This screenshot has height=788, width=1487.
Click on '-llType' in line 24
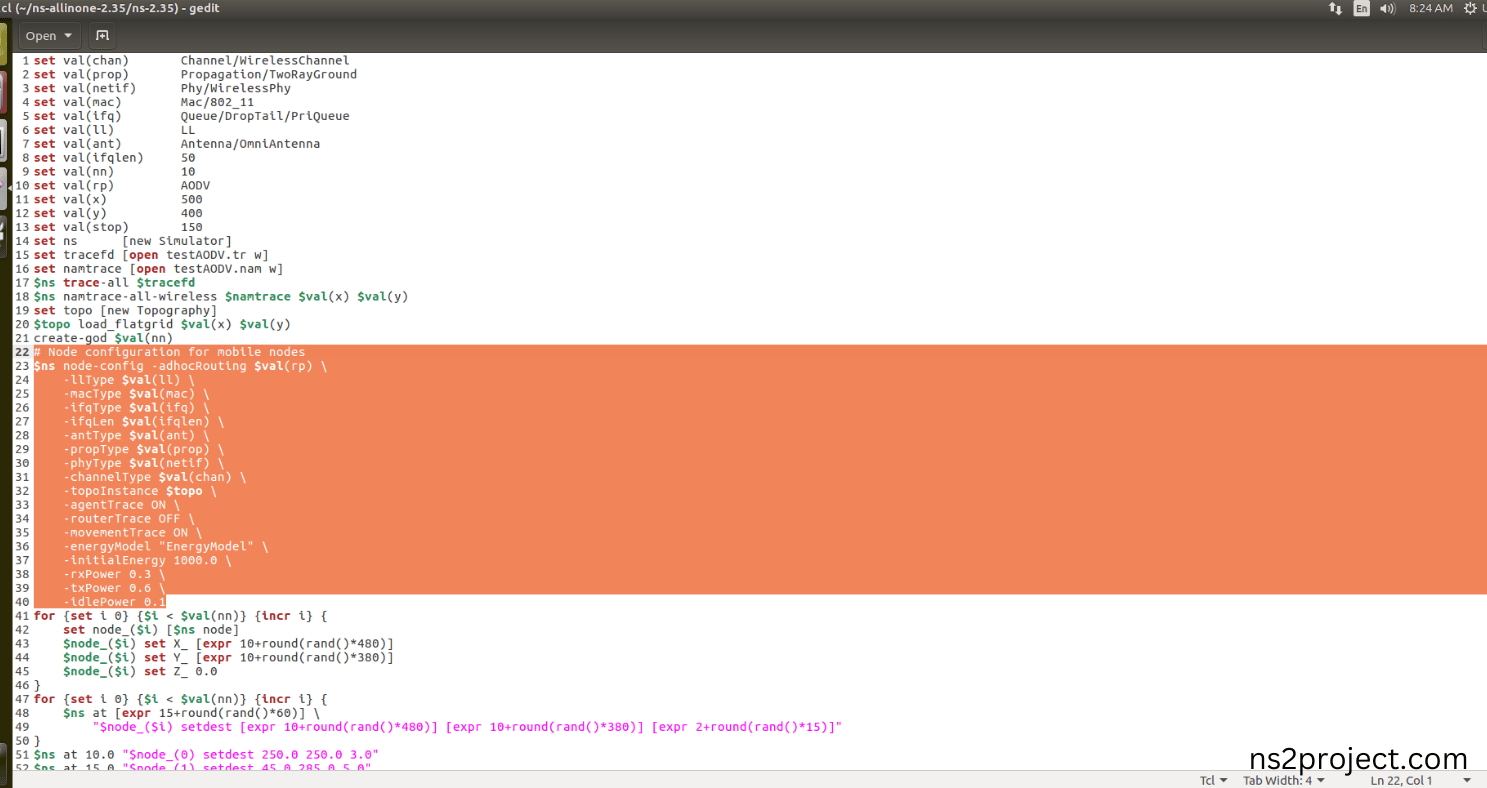(x=88, y=380)
